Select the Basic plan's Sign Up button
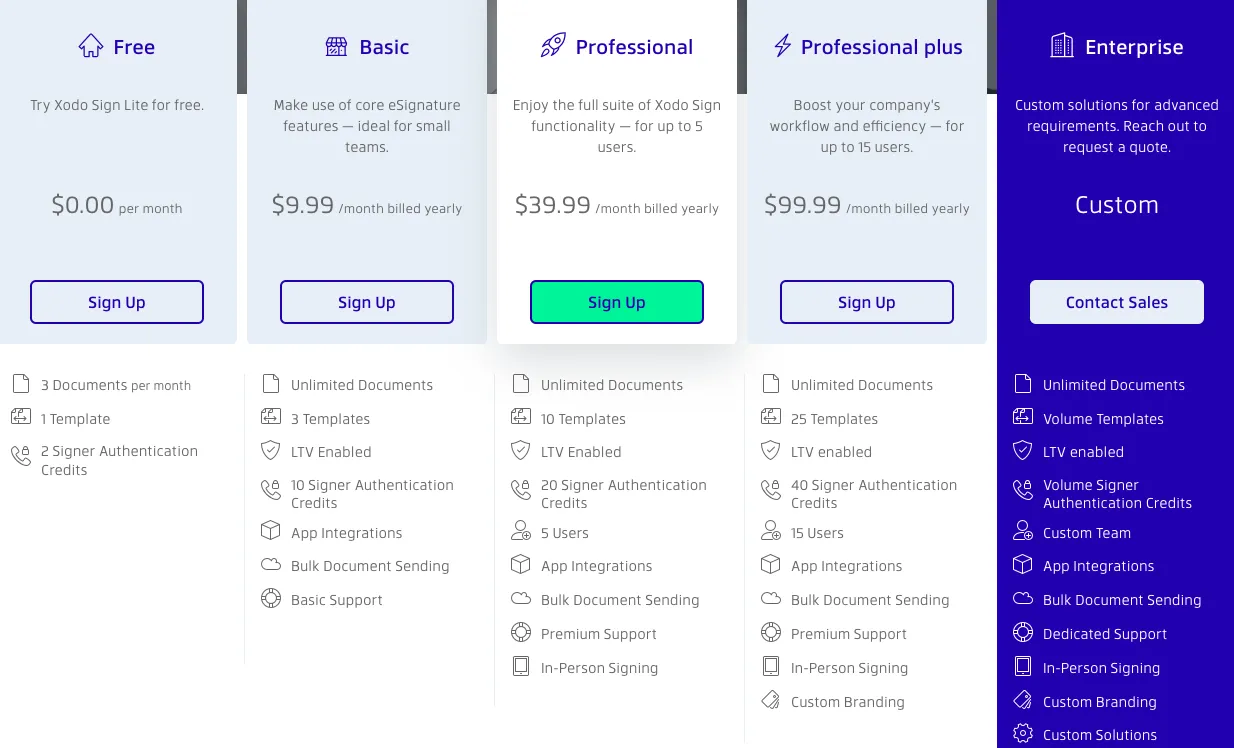Viewport: 1234px width, 748px height. (x=366, y=302)
